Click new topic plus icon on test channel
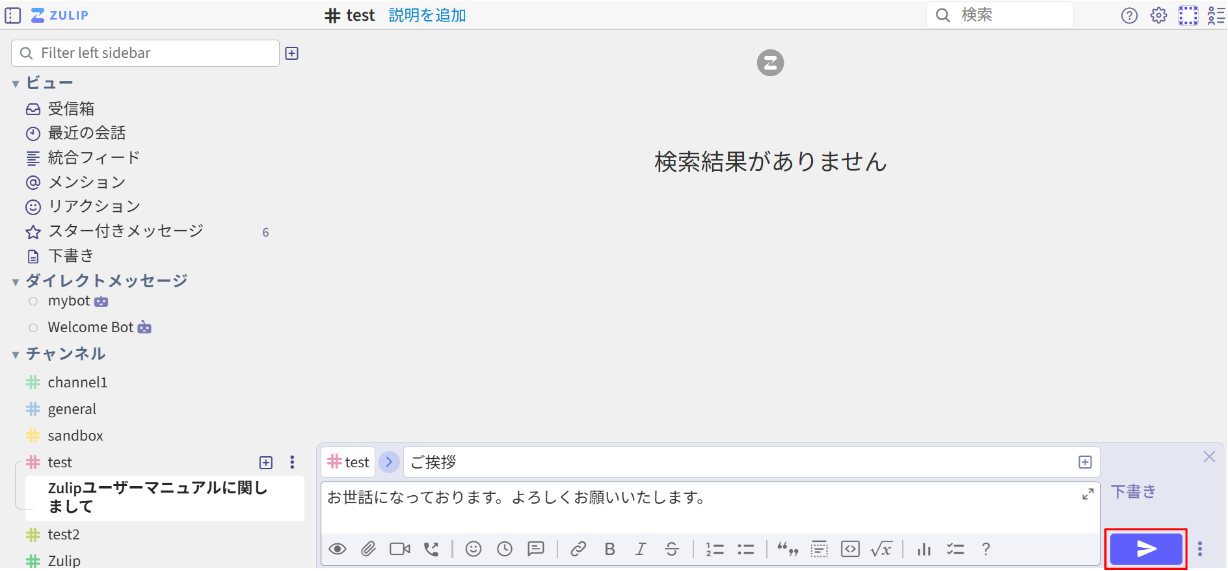This screenshot has width=1228, height=571. click(x=266, y=462)
